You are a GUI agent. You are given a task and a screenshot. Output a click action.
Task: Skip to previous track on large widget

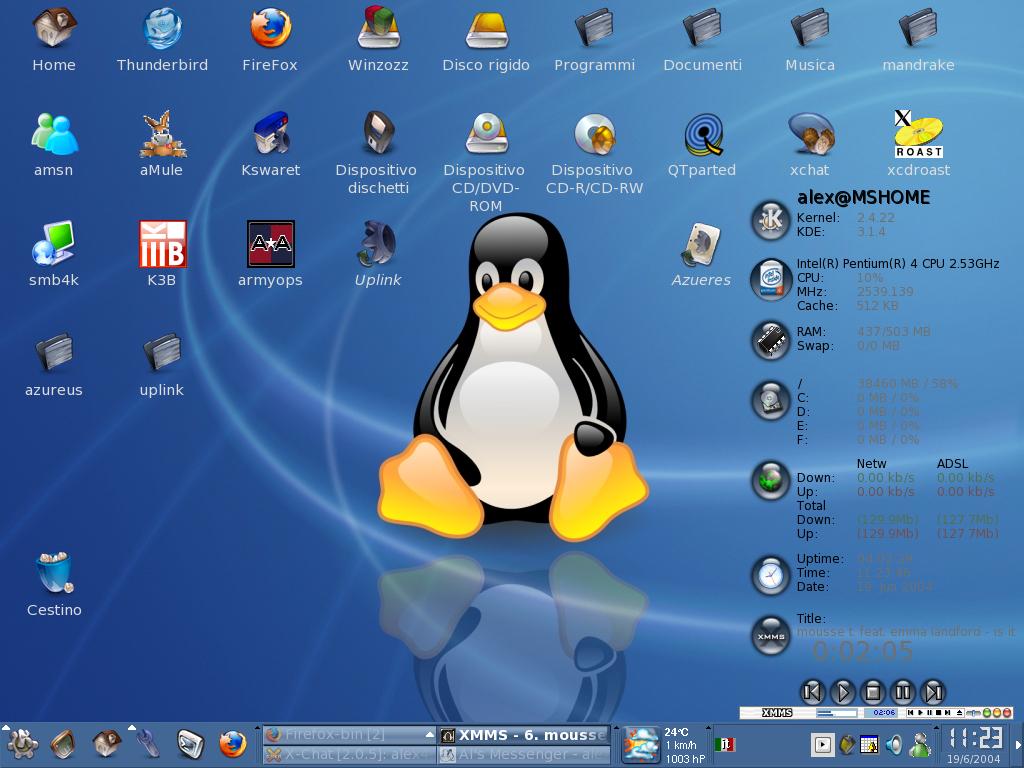(812, 692)
